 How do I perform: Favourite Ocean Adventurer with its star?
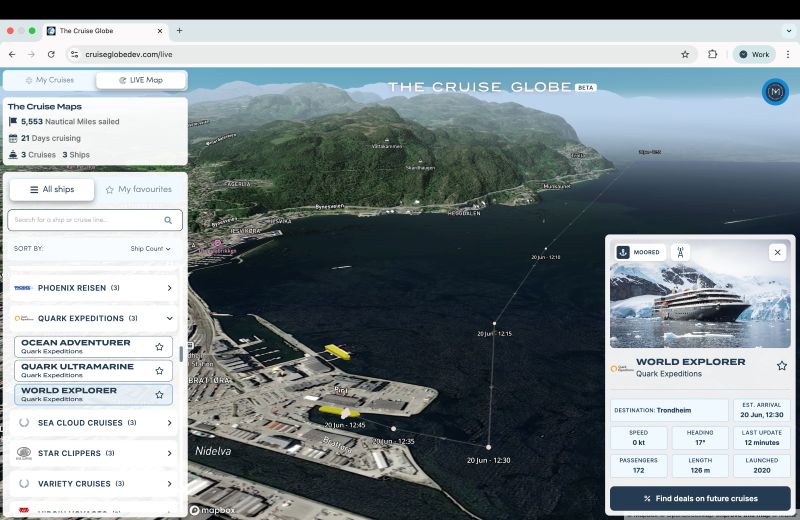click(159, 347)
